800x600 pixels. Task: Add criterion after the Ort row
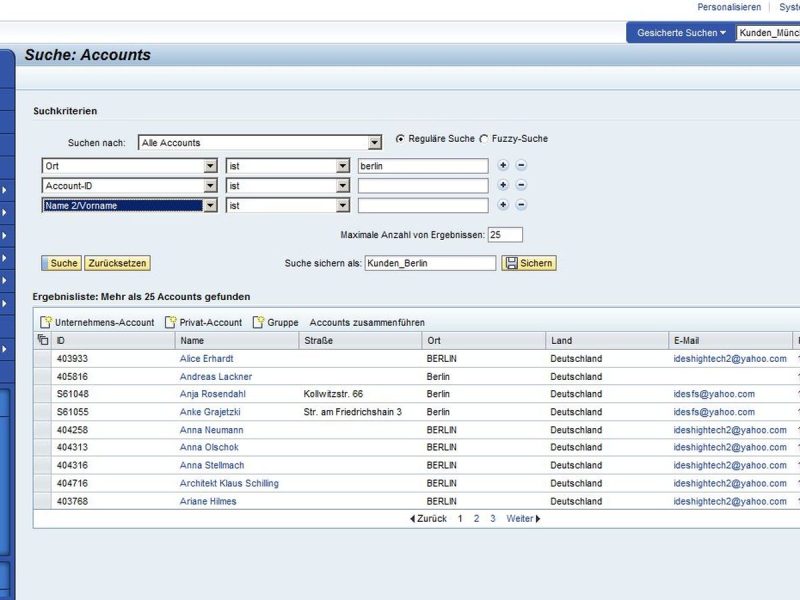click(x=503, y=165)
